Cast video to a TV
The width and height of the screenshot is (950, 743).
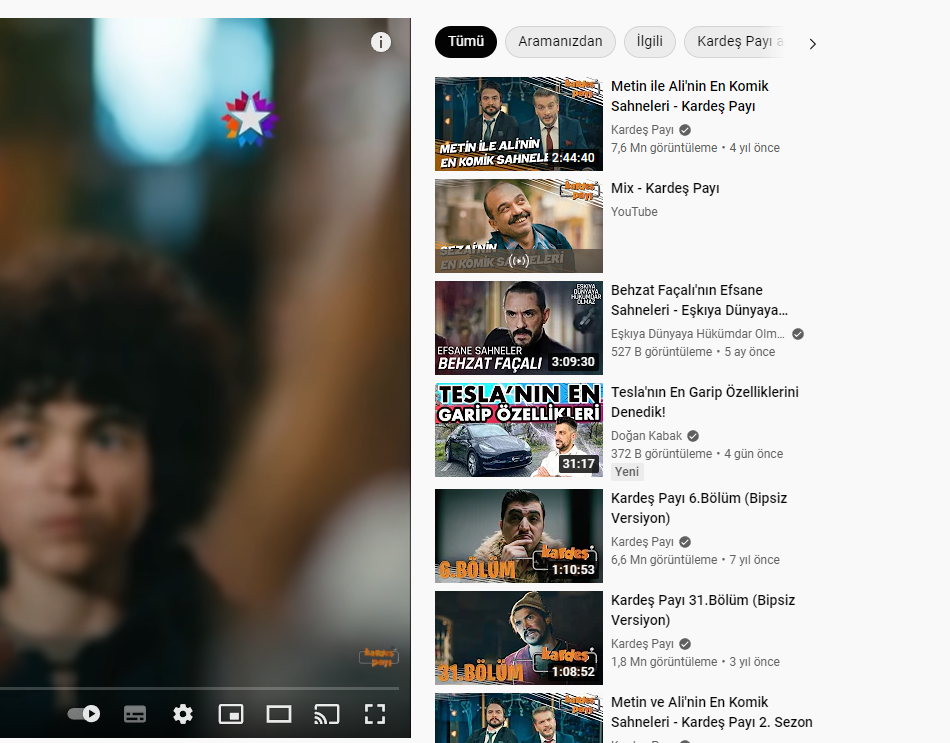pyautogui.click(x=327, y=714)
